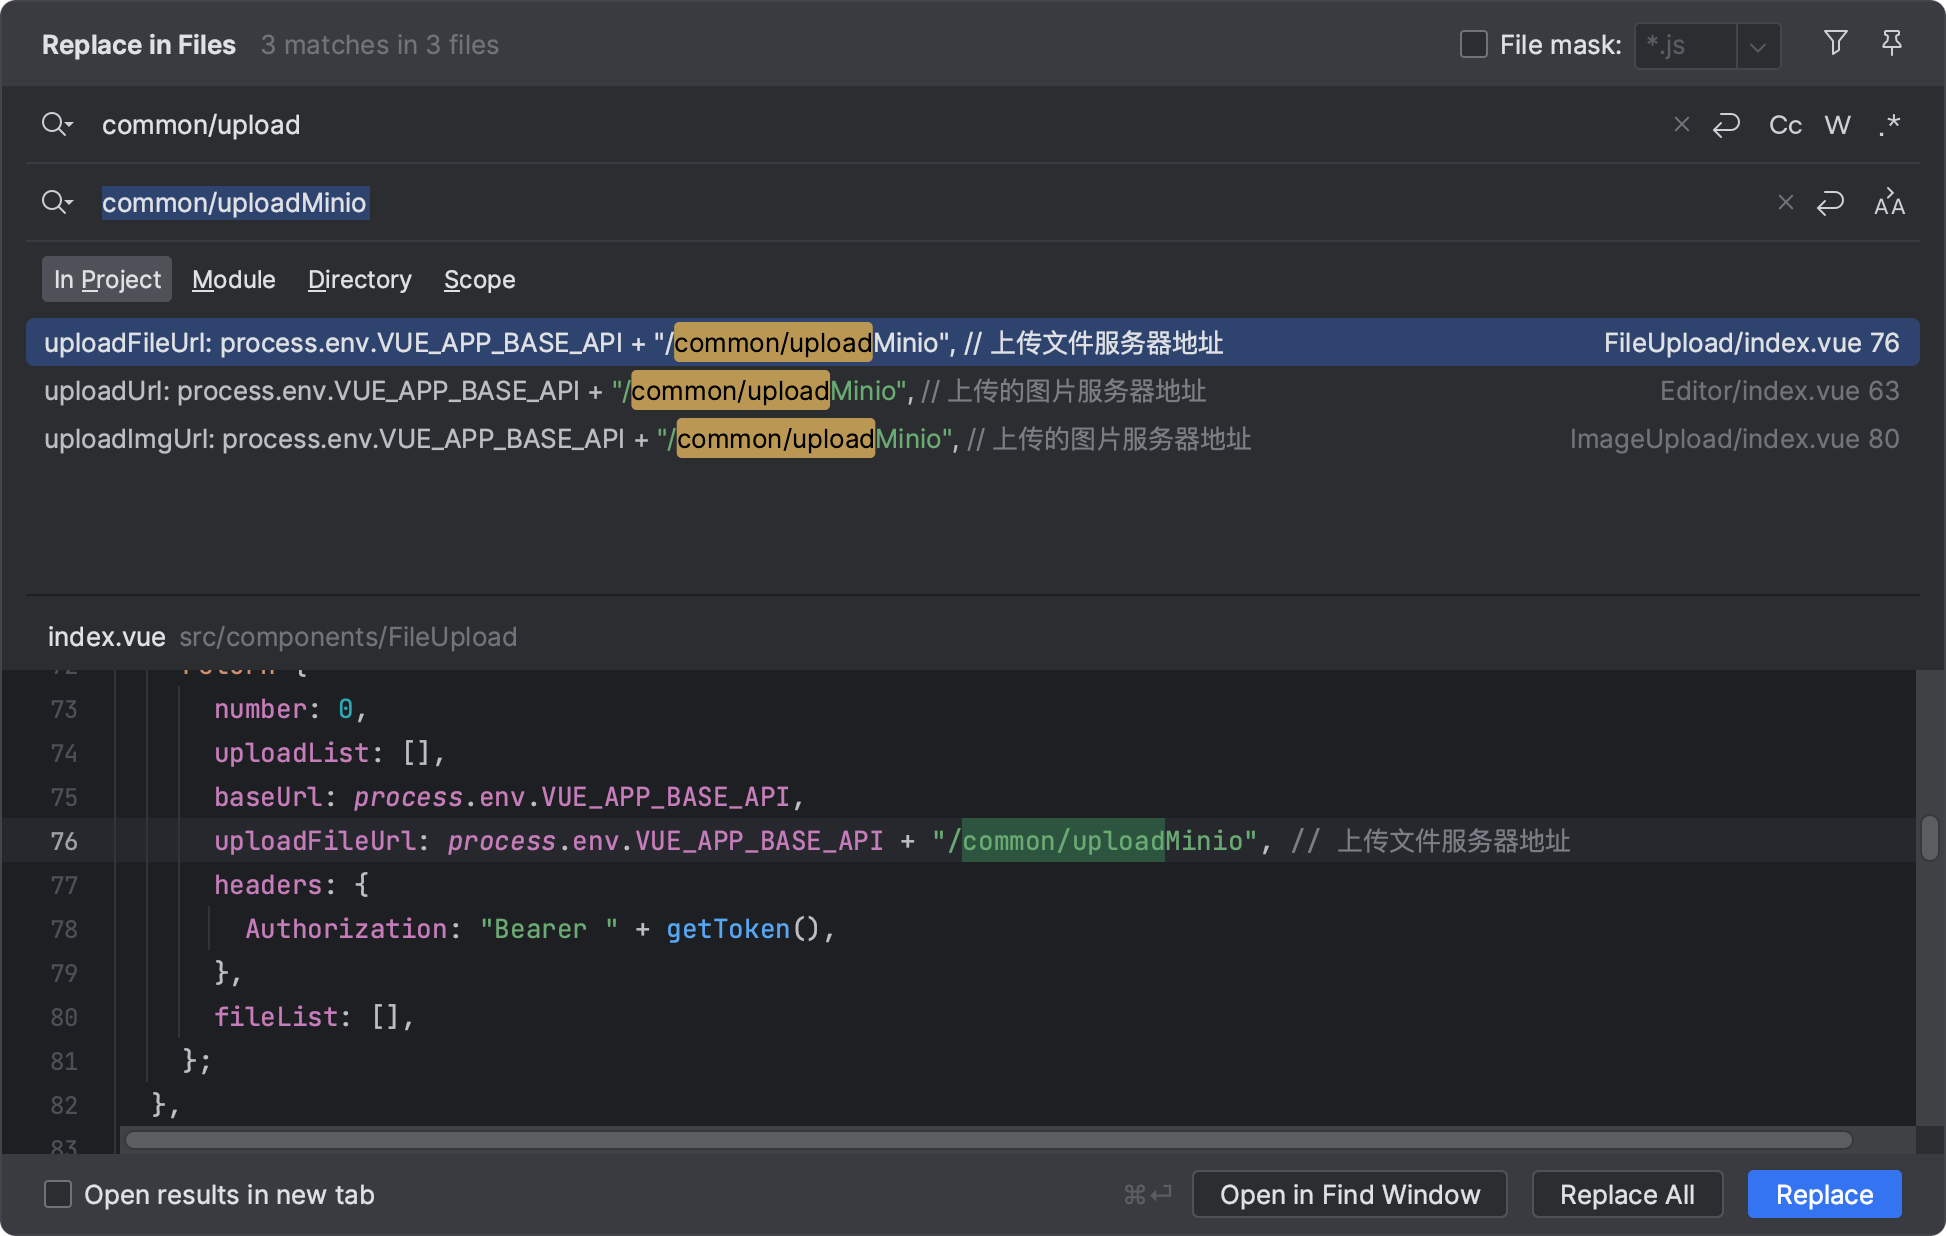Toggle Preserve Case (AA) option
The height and width of the screenshot is (1236, 1946).
click(x=1889, y=202)
